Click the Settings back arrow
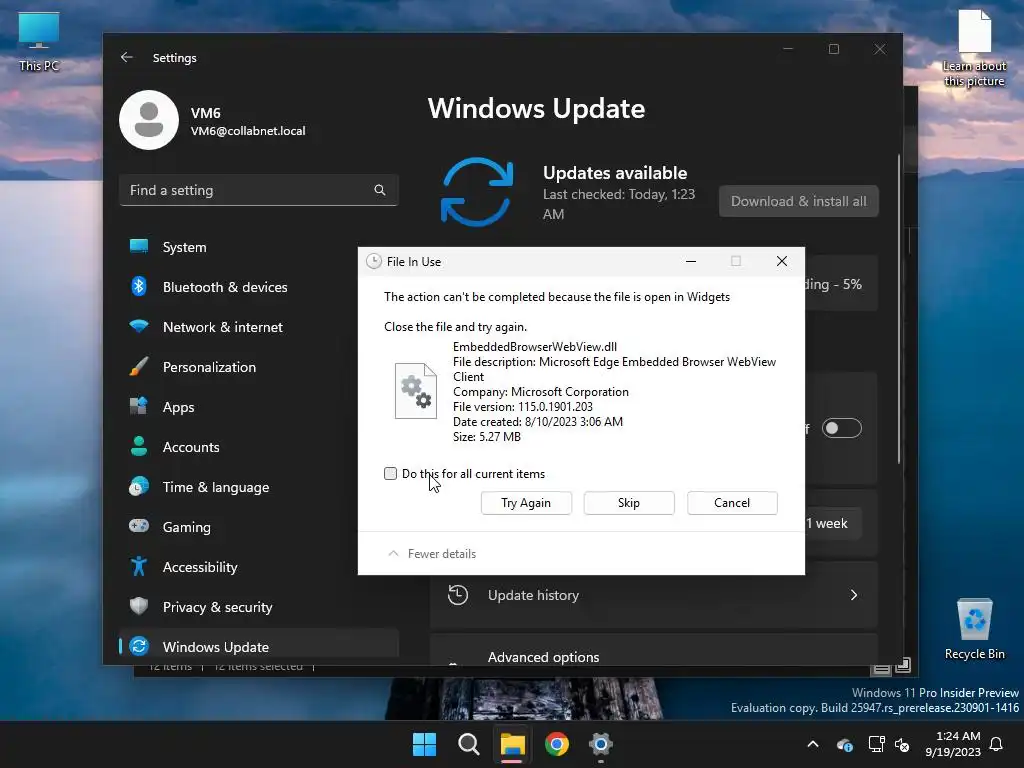This screenshot has width=1024, height=768. 127,57
